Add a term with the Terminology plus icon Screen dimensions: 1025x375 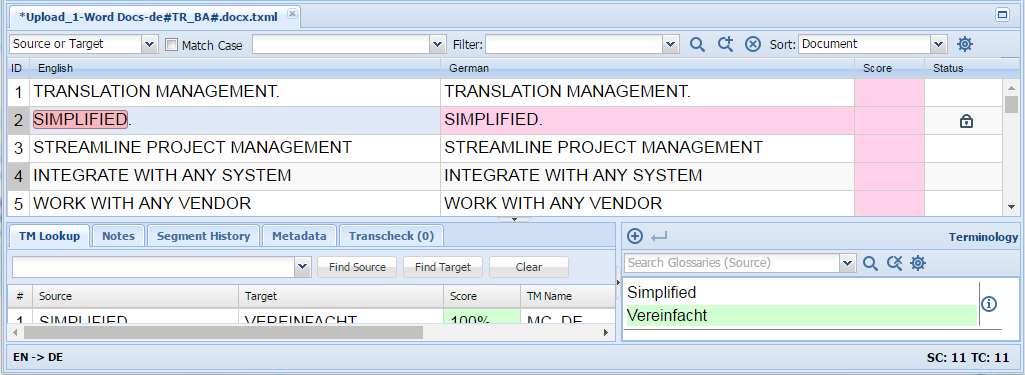(635, 236)
